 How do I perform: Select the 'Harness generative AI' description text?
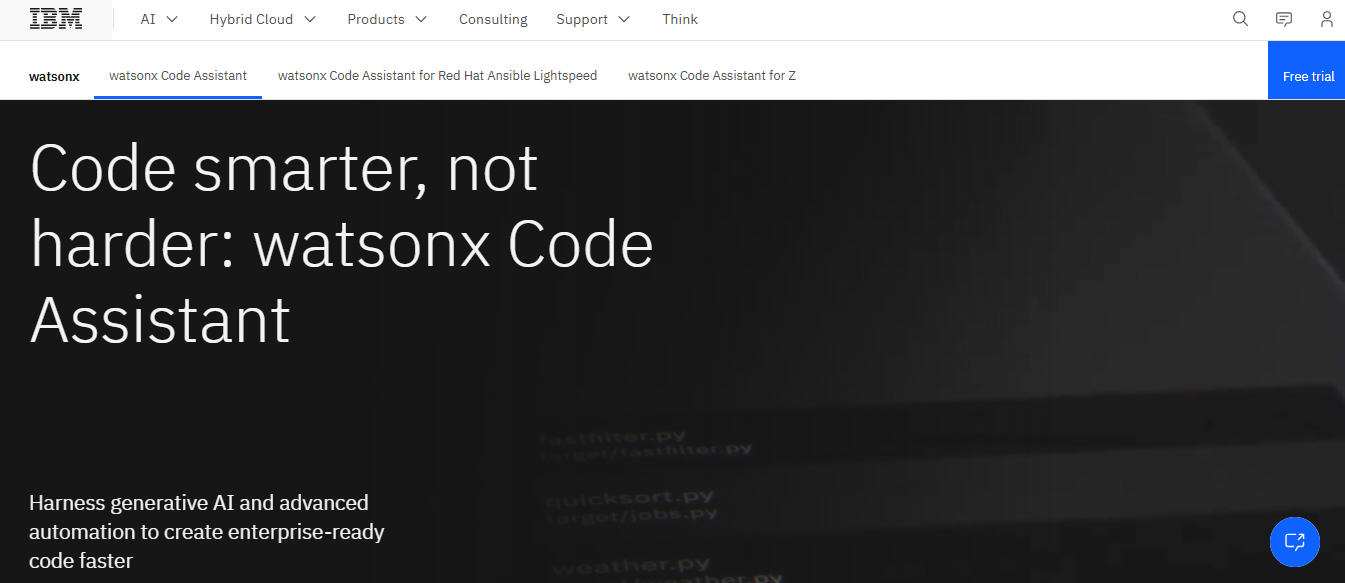tap(207, 531)
